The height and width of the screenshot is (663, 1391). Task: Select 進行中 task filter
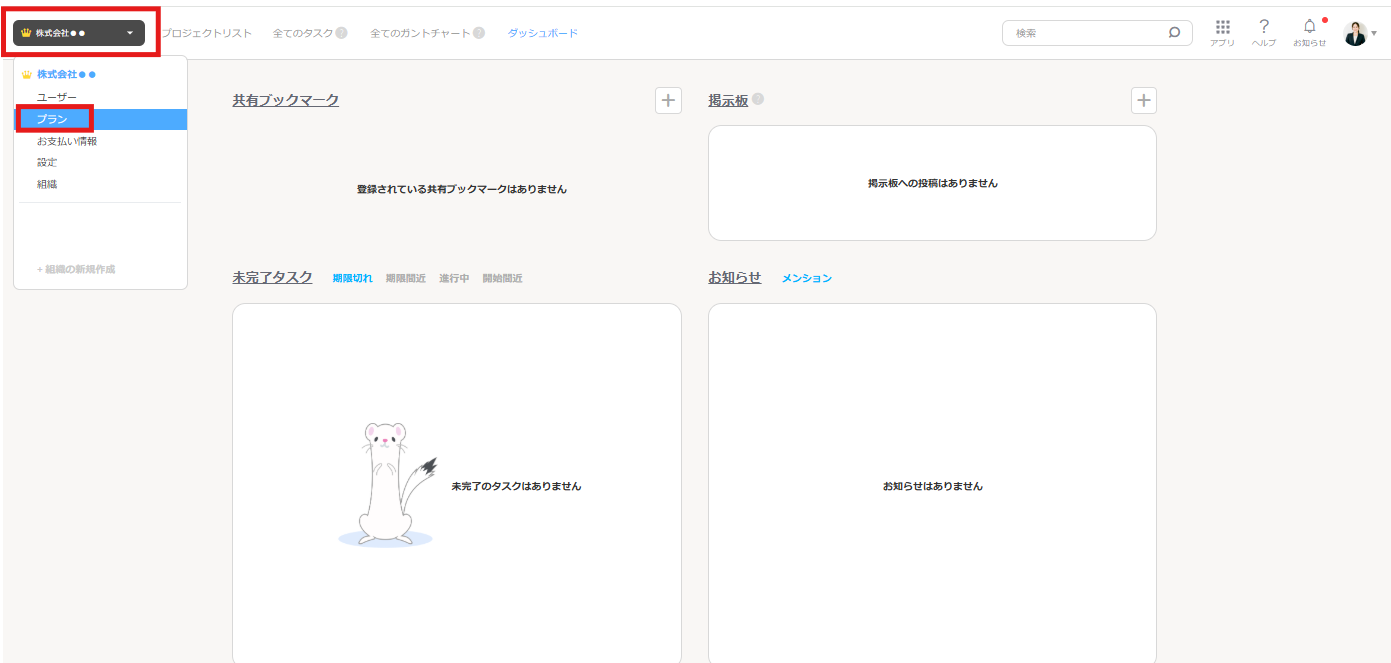pyautogui.click(x=454, y=278)
